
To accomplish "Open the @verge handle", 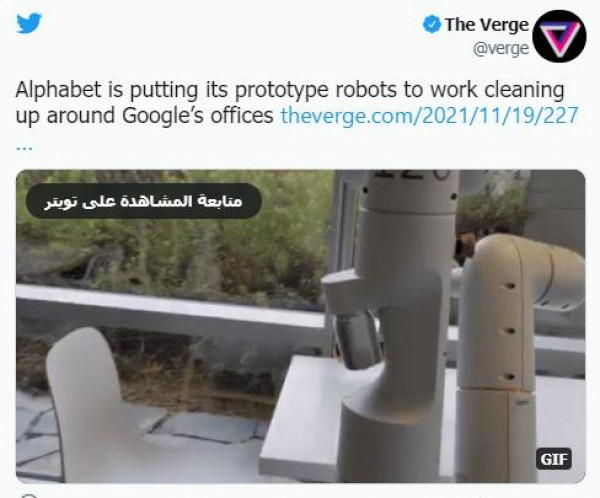I will click(x=501, y=49).
